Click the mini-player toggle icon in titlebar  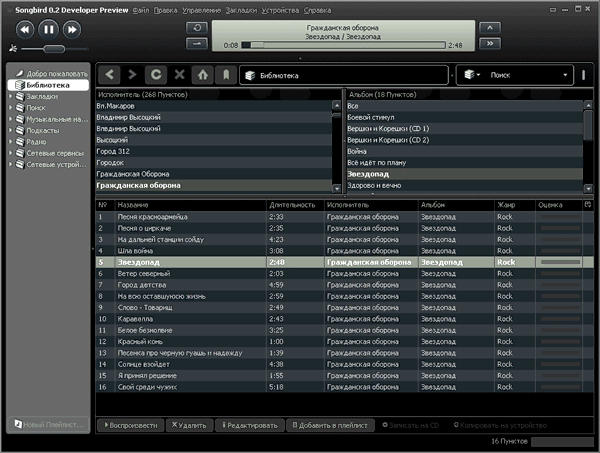pyautogui.click(x=553, y=10)
